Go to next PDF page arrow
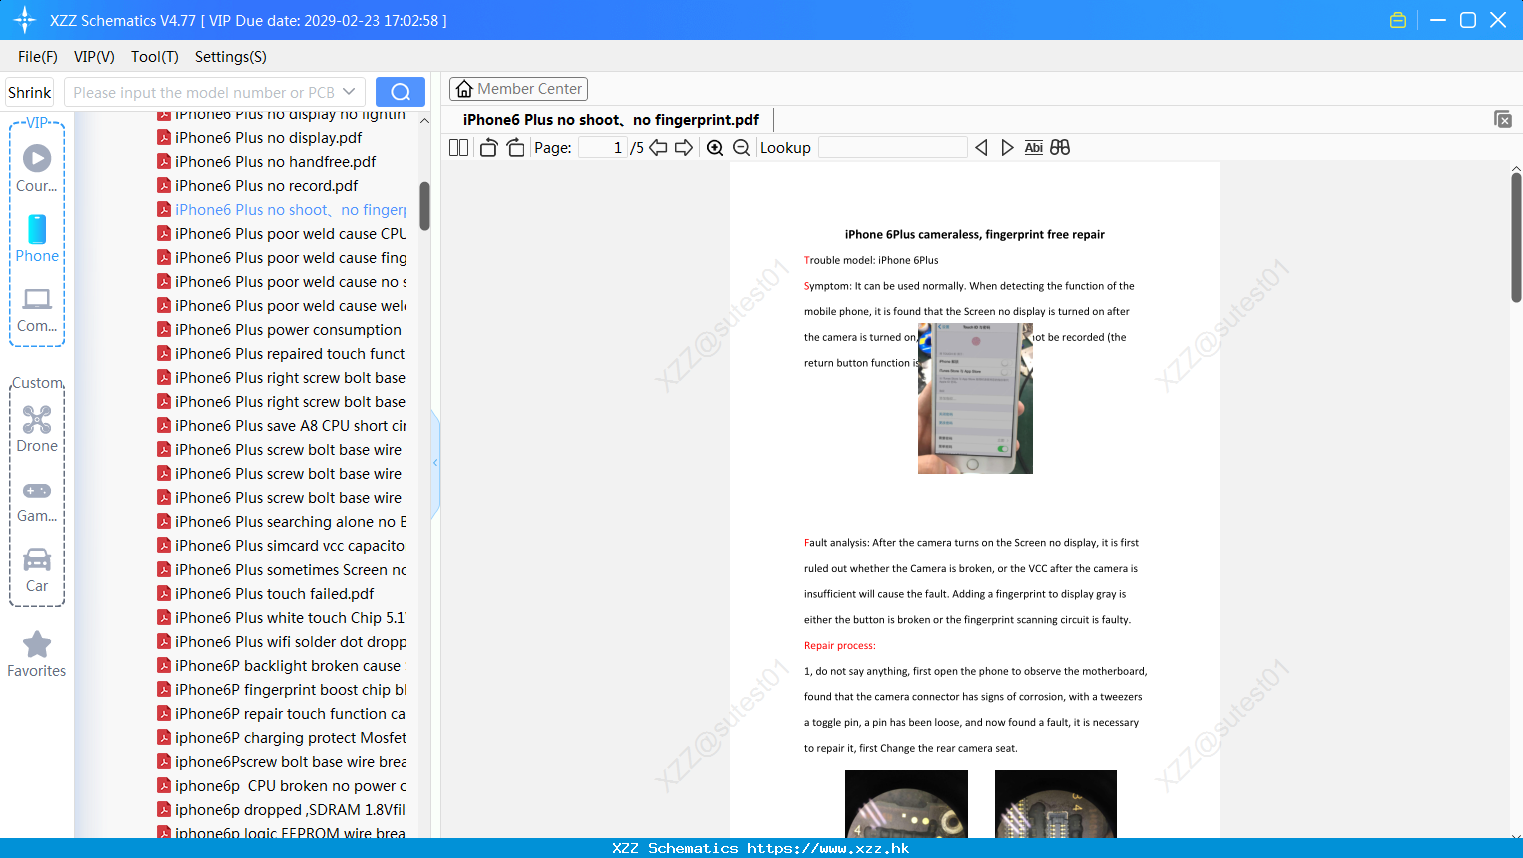The image size is (1523, 858). tap(684, 148)
